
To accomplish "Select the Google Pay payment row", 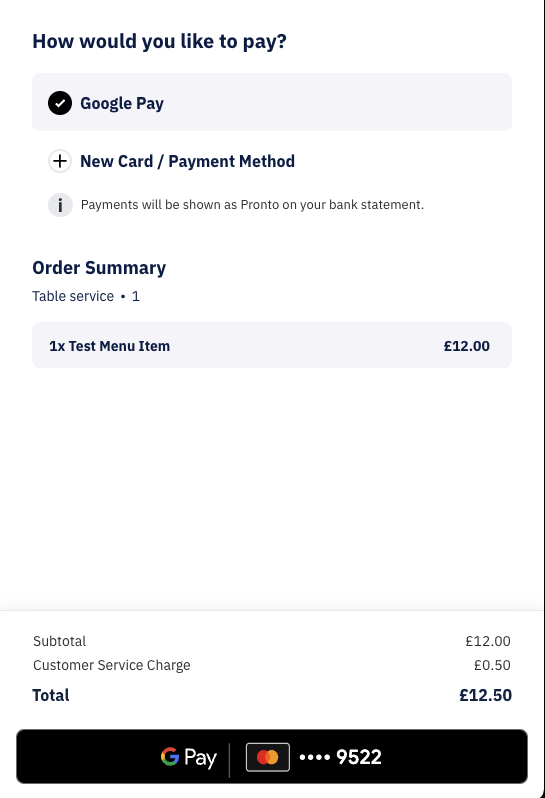I will (x=272, y=102).
